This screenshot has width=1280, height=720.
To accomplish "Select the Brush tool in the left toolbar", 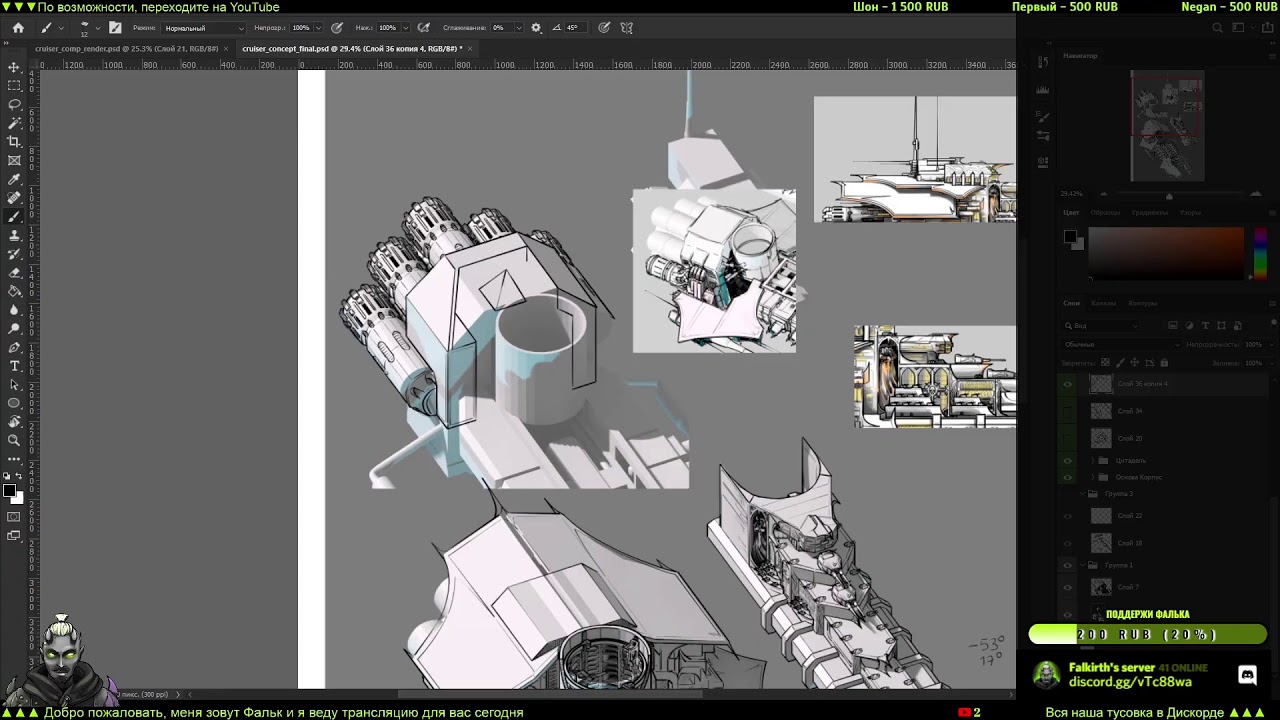I will [14, 217].
